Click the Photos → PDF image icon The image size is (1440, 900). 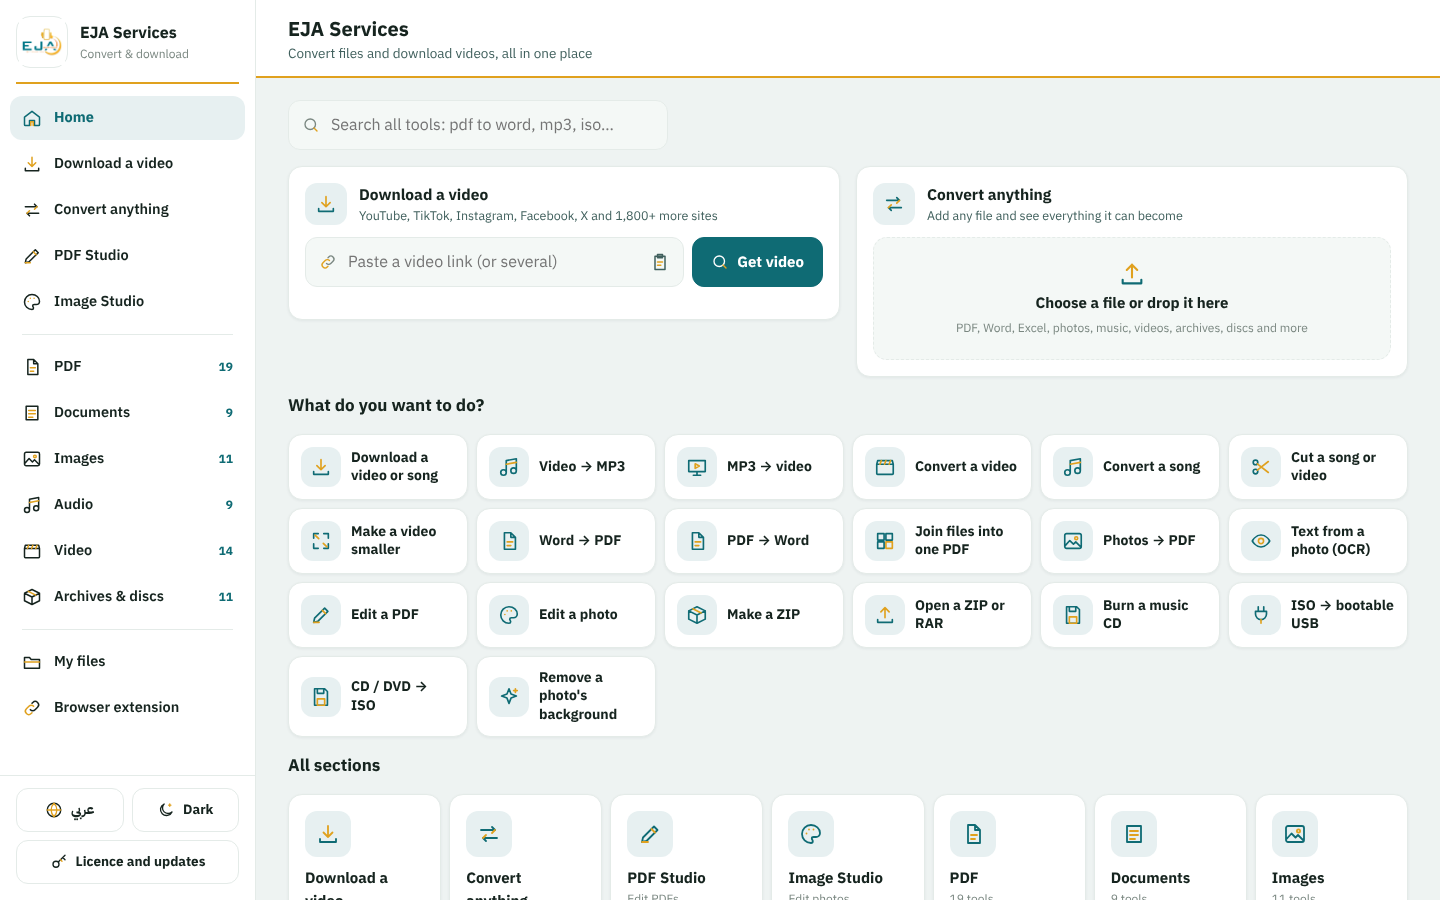click(1073, 541)
